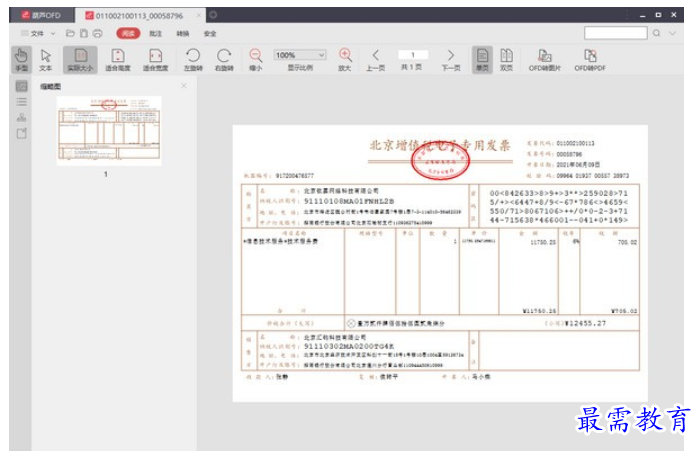
Task: Select page 1 thumbnail
Action: click(x=109, y=131)
